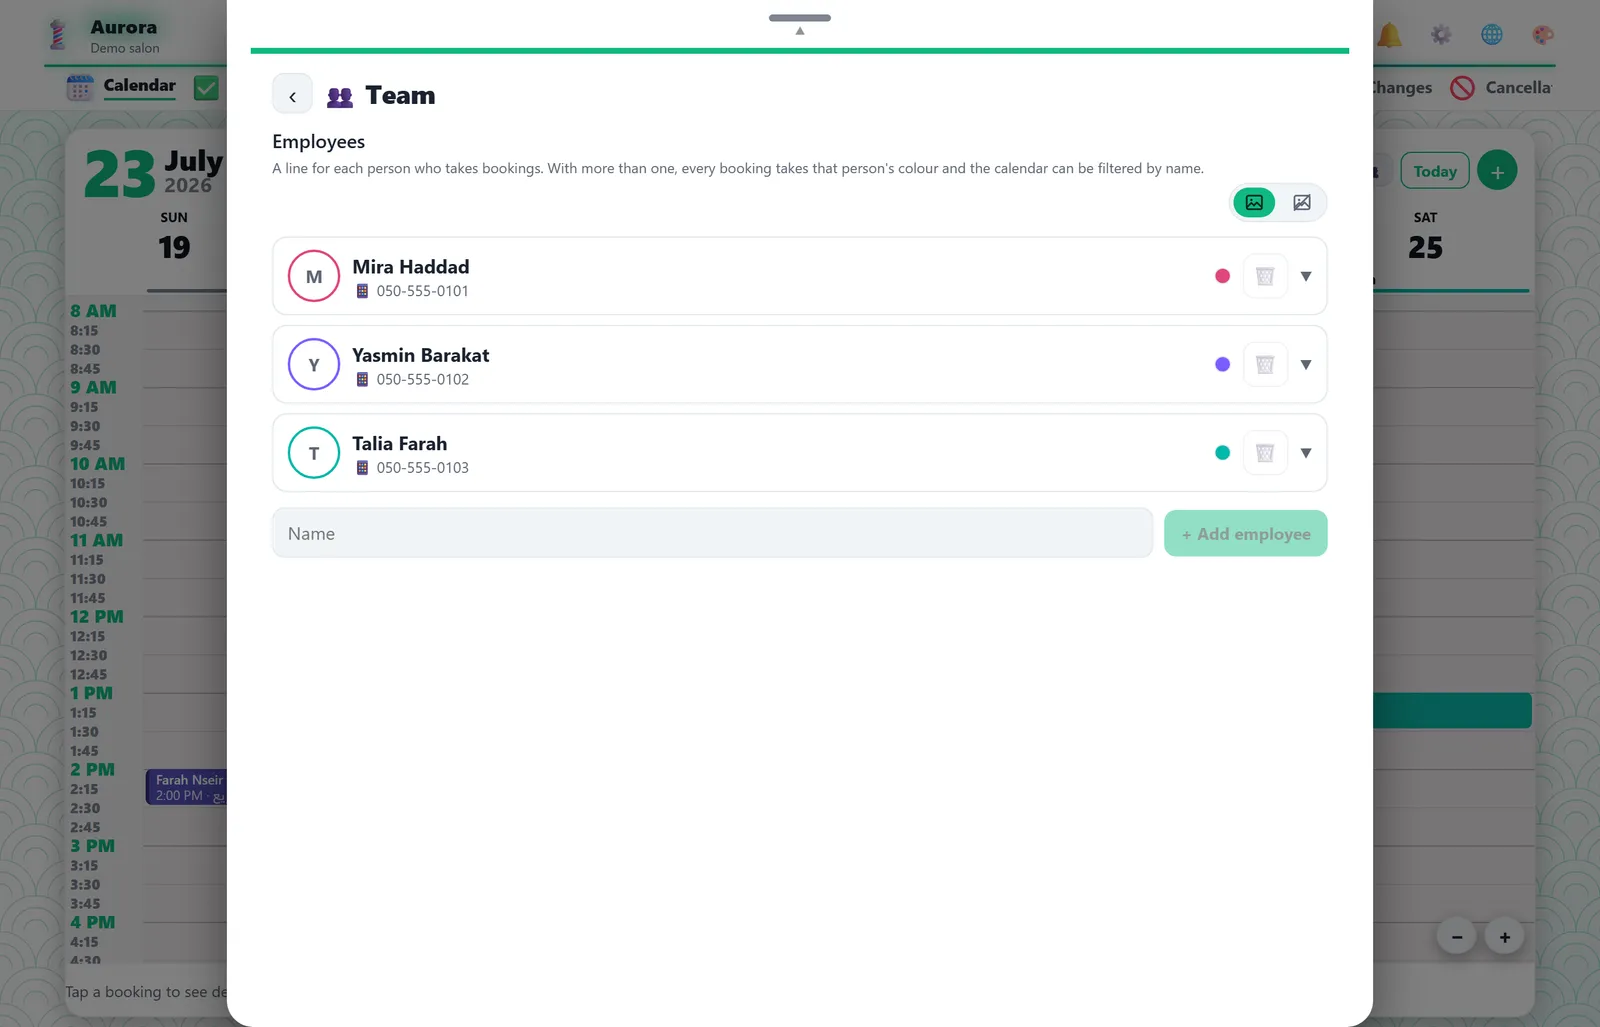Open the Cancellations tab
Screen dimensions: 1600x1027
point(1501,88)
